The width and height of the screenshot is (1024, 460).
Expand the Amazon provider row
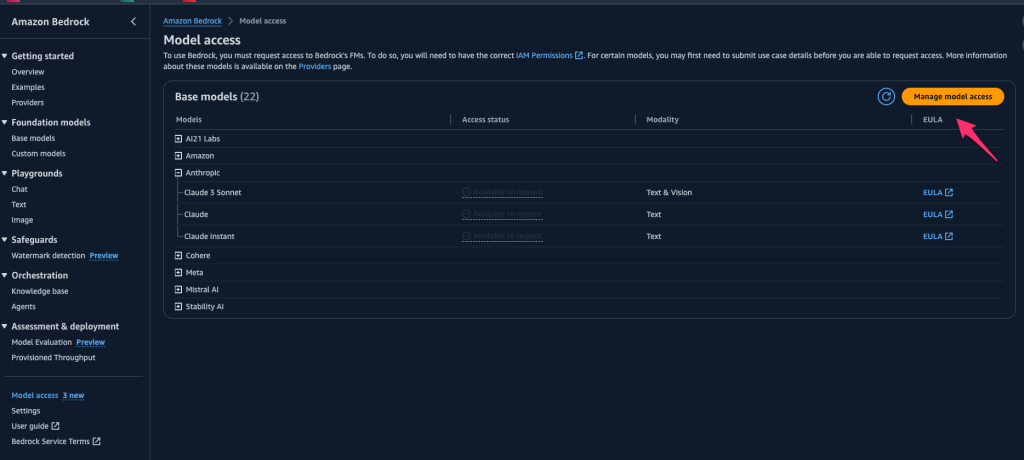(178, 156)
